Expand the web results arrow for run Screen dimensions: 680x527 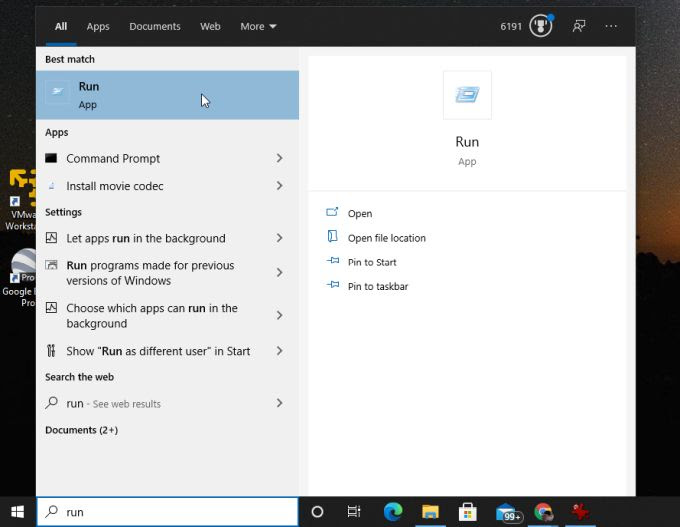pyautogui.click(x=279, y=403)
